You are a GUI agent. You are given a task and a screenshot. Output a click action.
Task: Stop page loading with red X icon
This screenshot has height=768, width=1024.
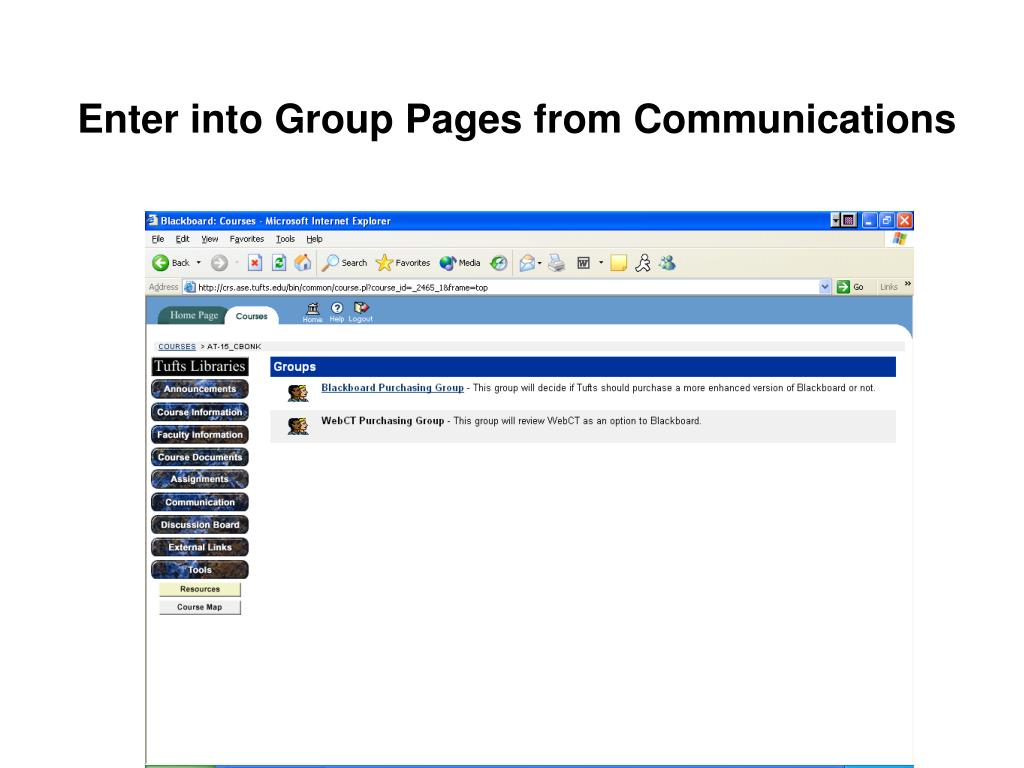point(255,263)
